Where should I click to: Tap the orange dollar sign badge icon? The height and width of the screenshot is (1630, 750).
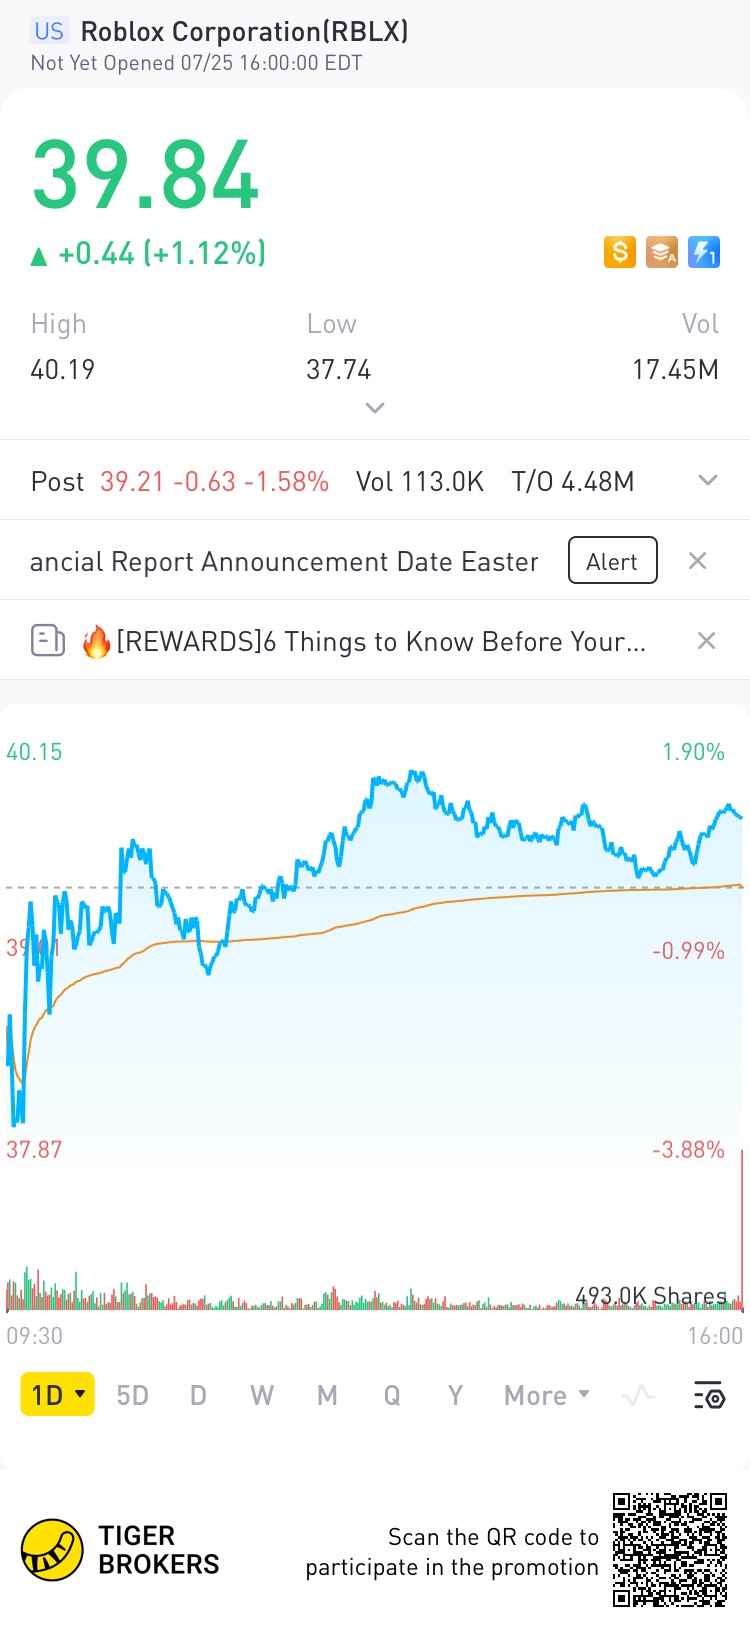pos(619,252)
